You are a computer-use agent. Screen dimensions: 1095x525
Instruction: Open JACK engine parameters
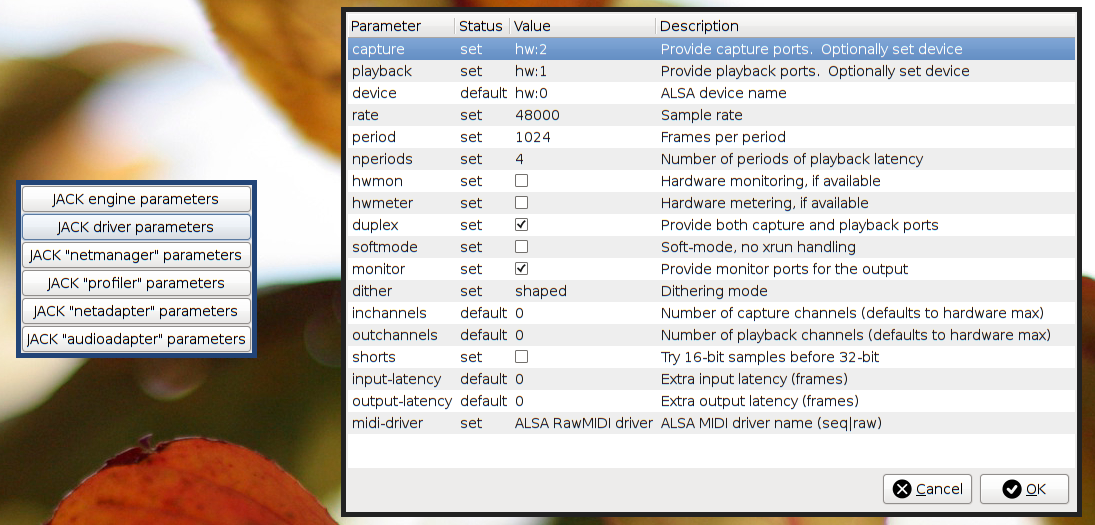point(136,199)
